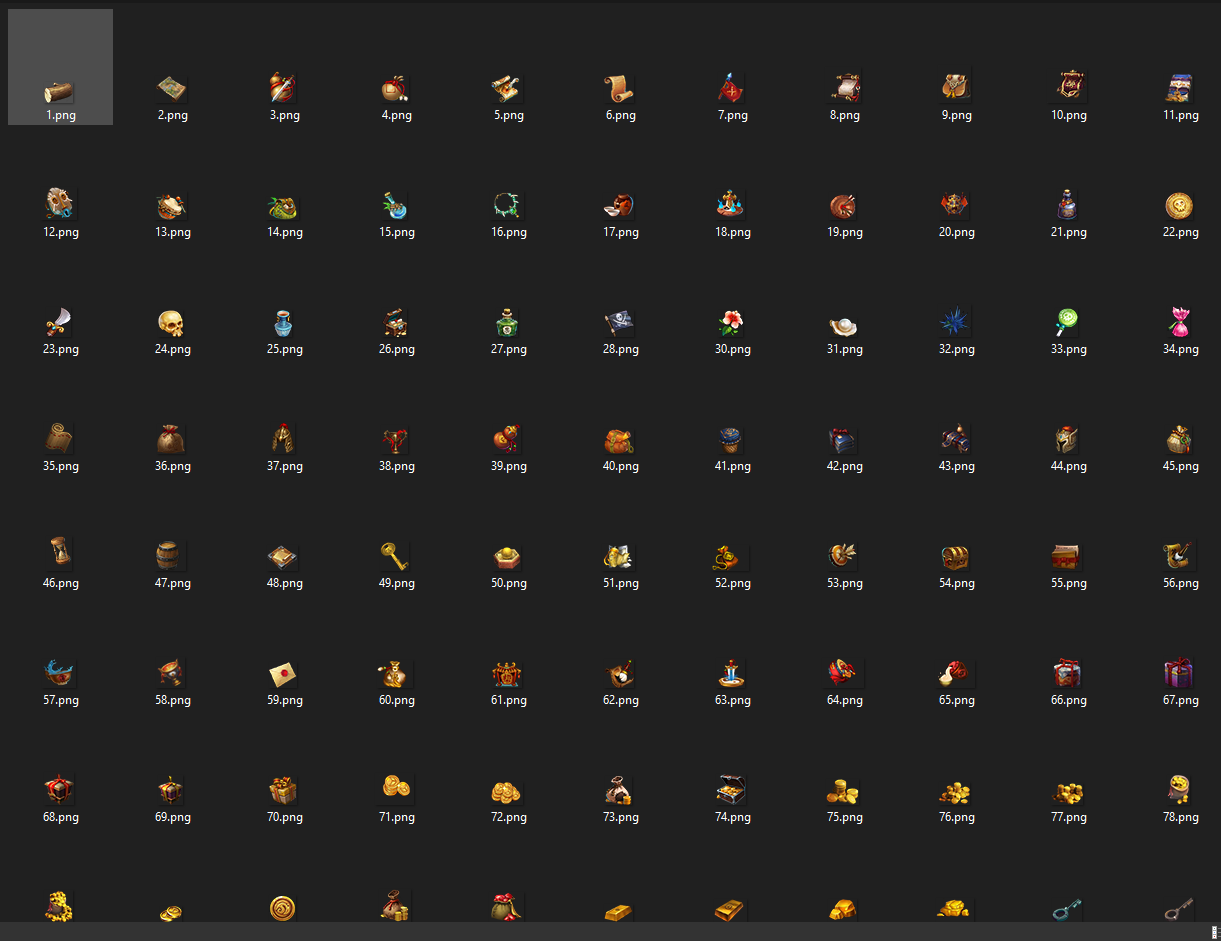Select the wood log icon for 1.png

coord(60,91)
